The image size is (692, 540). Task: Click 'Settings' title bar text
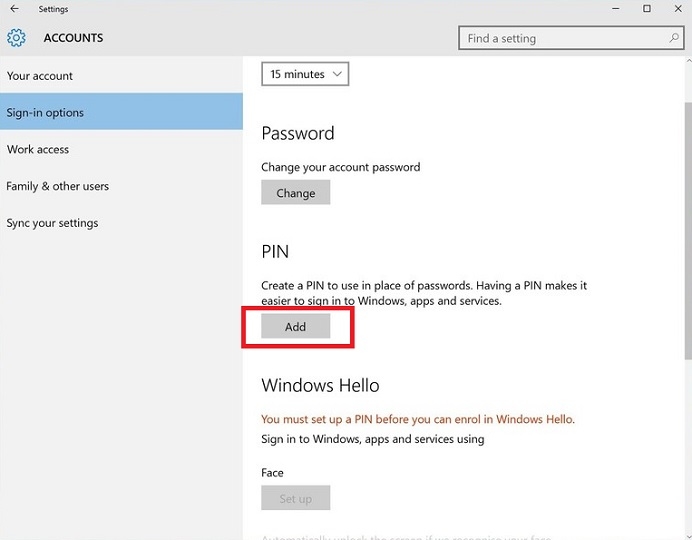pos(53,9)
